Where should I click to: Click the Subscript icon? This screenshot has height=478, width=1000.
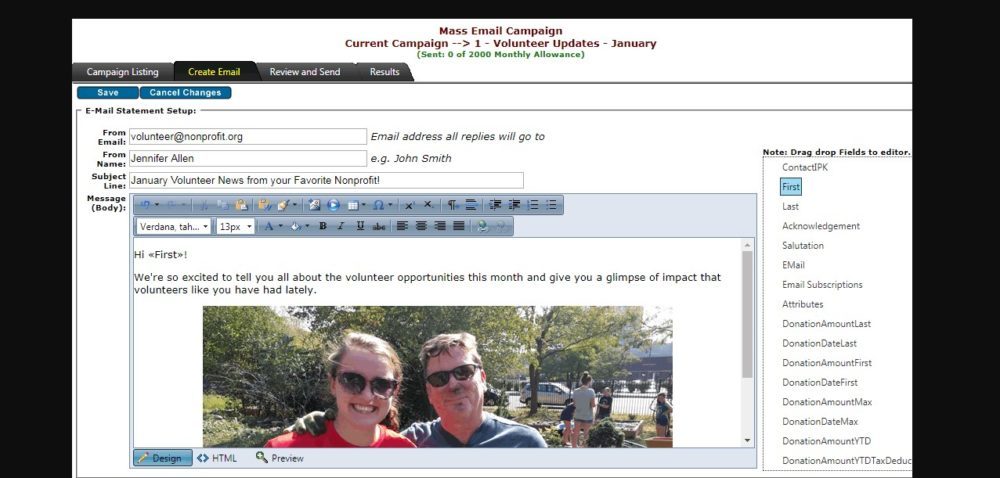pyautogui.click(x=427, y=205)
